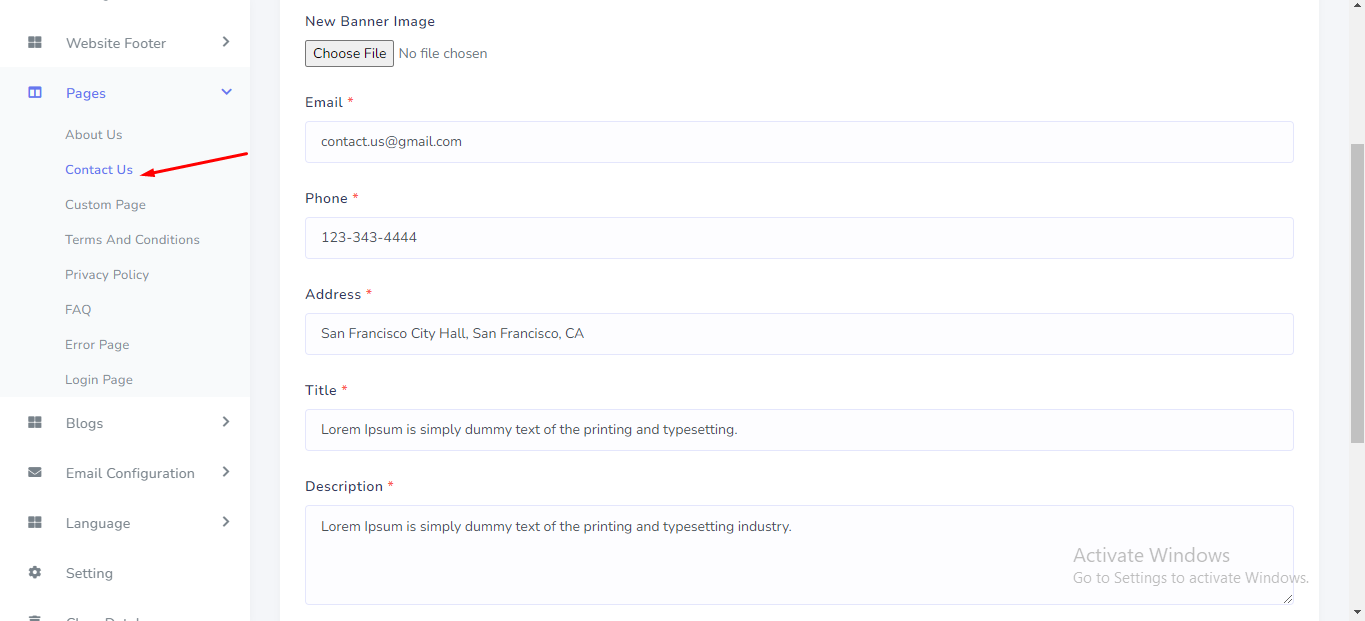The width and height of the screenshot is (1365, 621).
Task: Open the About Us page link
Action: [x=94, y=135]
